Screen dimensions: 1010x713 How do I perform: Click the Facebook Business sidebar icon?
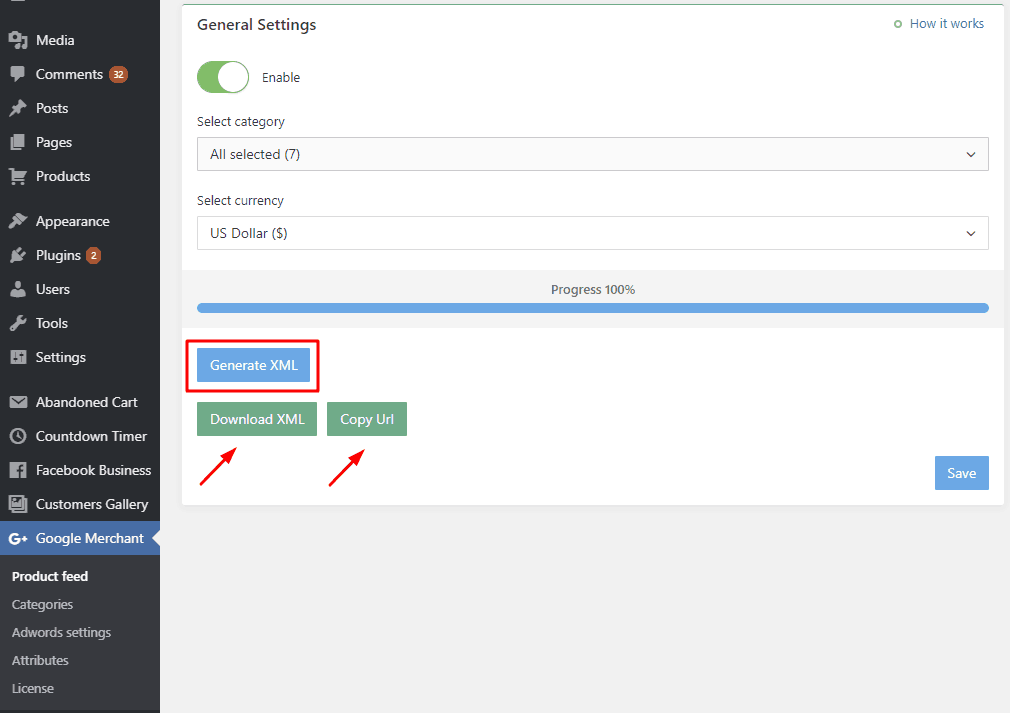[20, 470]
